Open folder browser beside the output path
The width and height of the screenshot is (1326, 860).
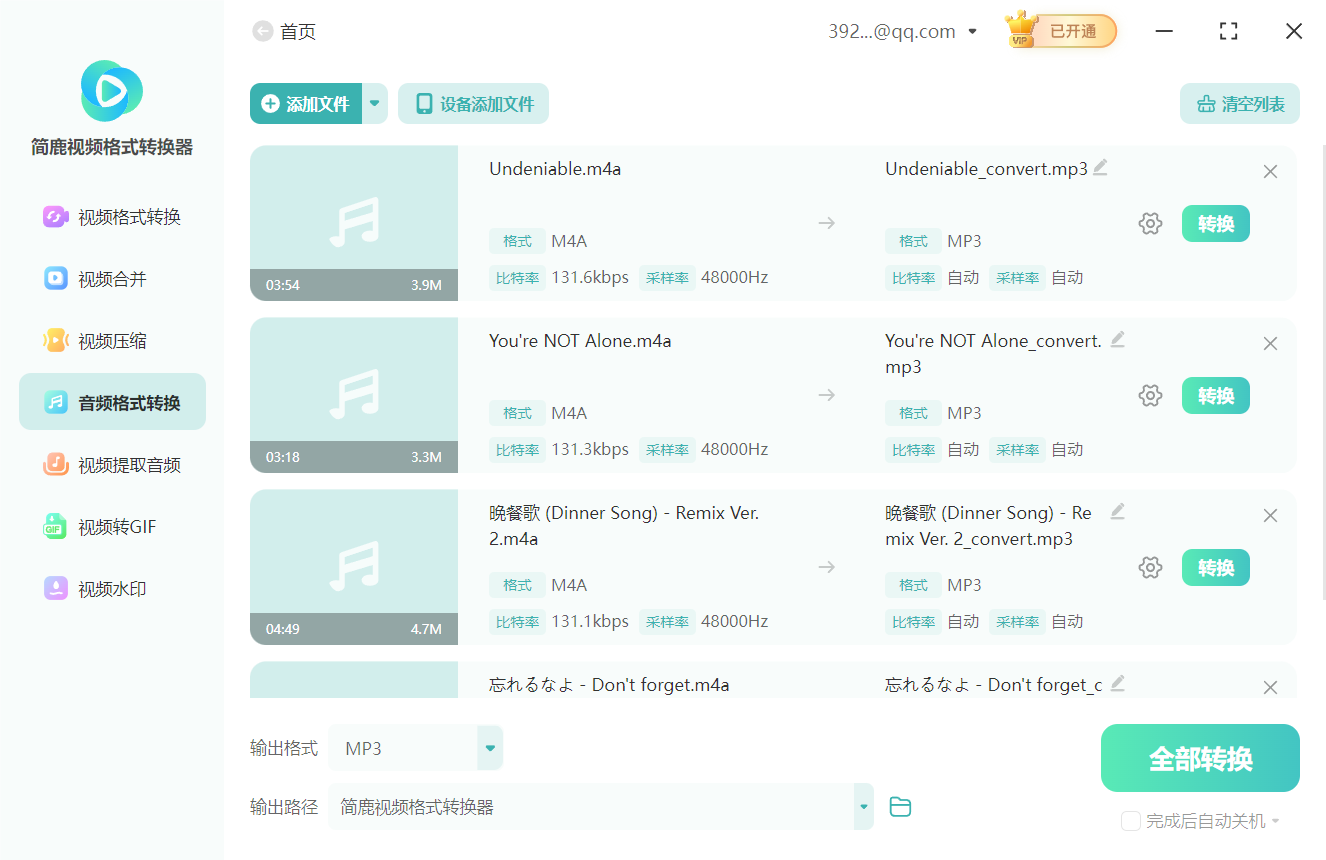pos(899,806)
